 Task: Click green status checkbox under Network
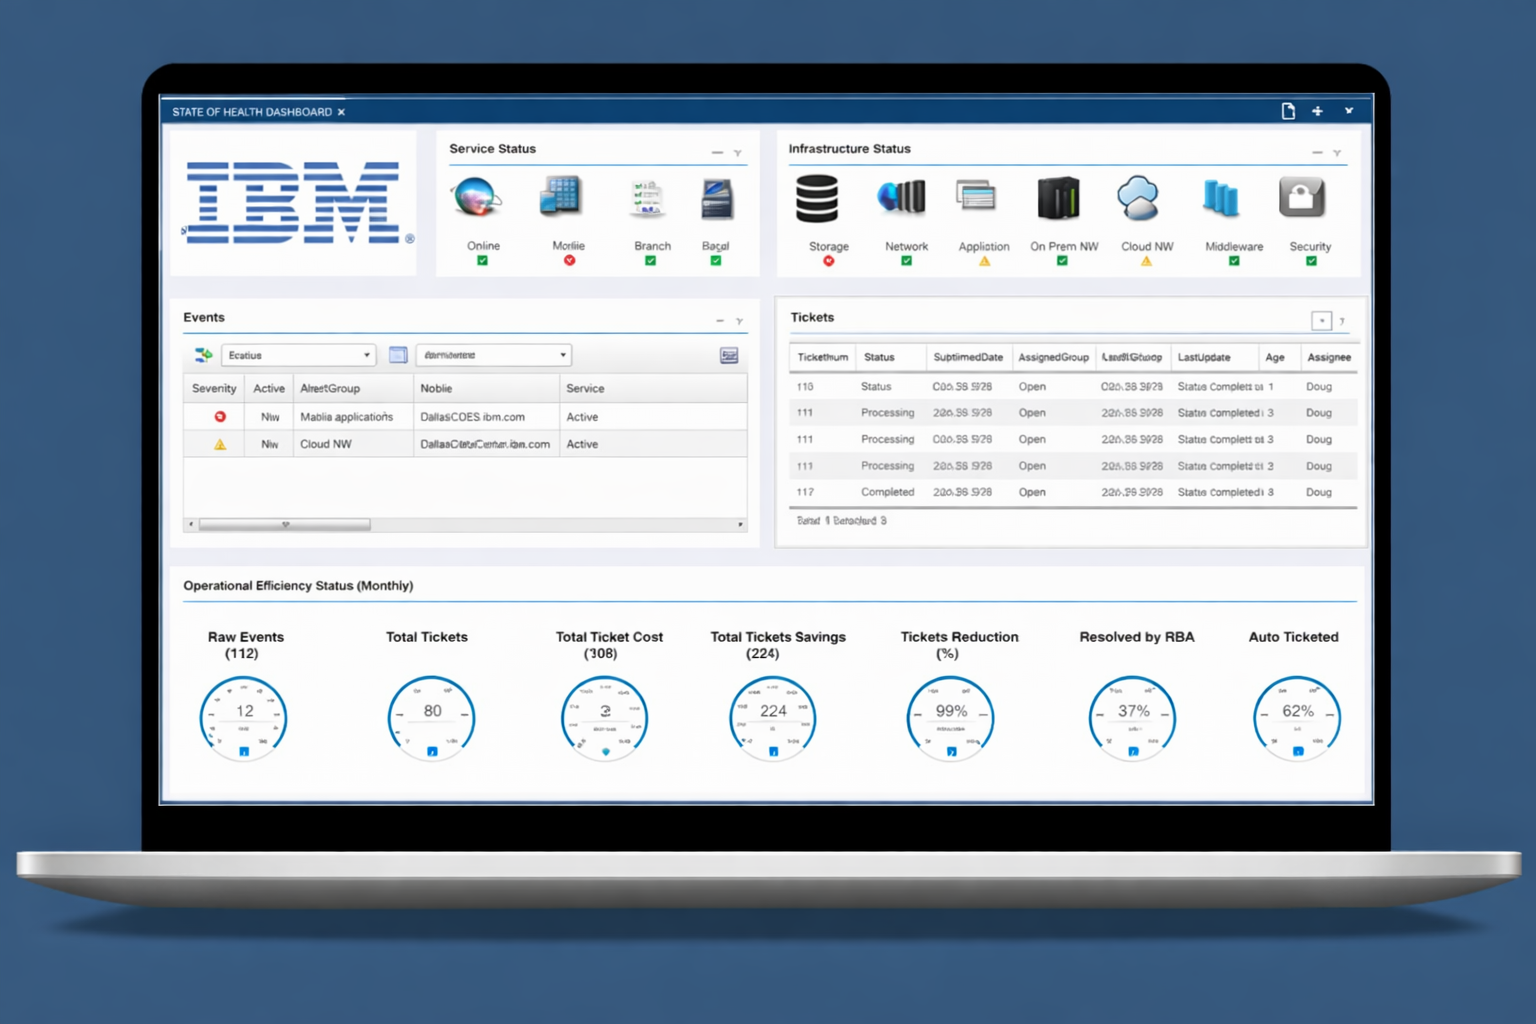click(906, 261)
